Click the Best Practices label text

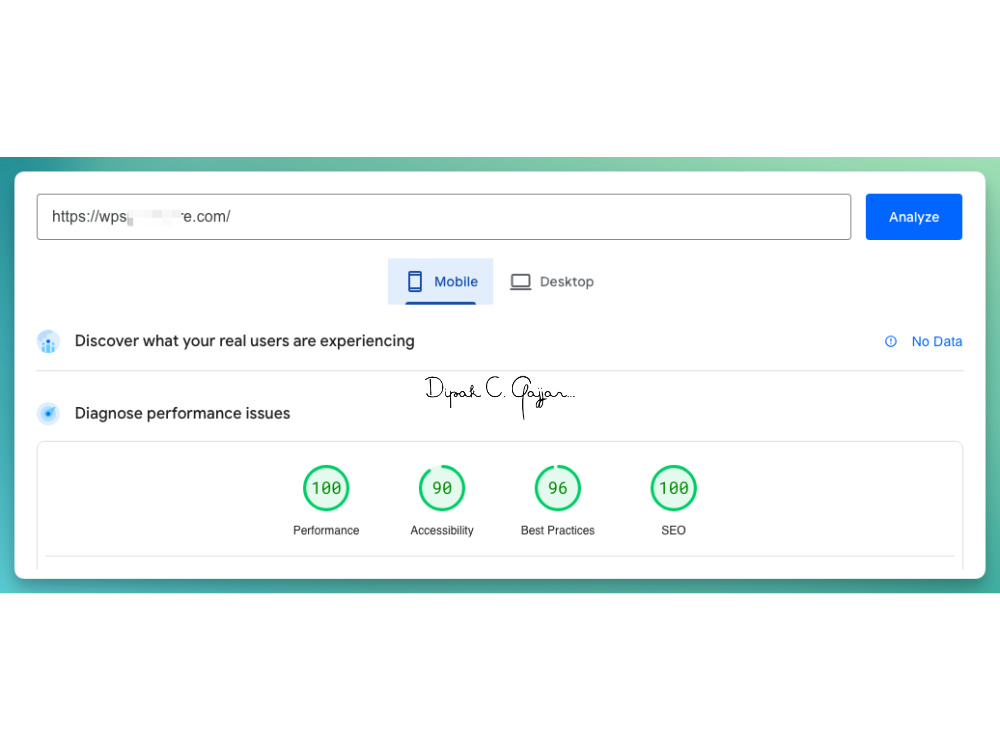point(557,530)
